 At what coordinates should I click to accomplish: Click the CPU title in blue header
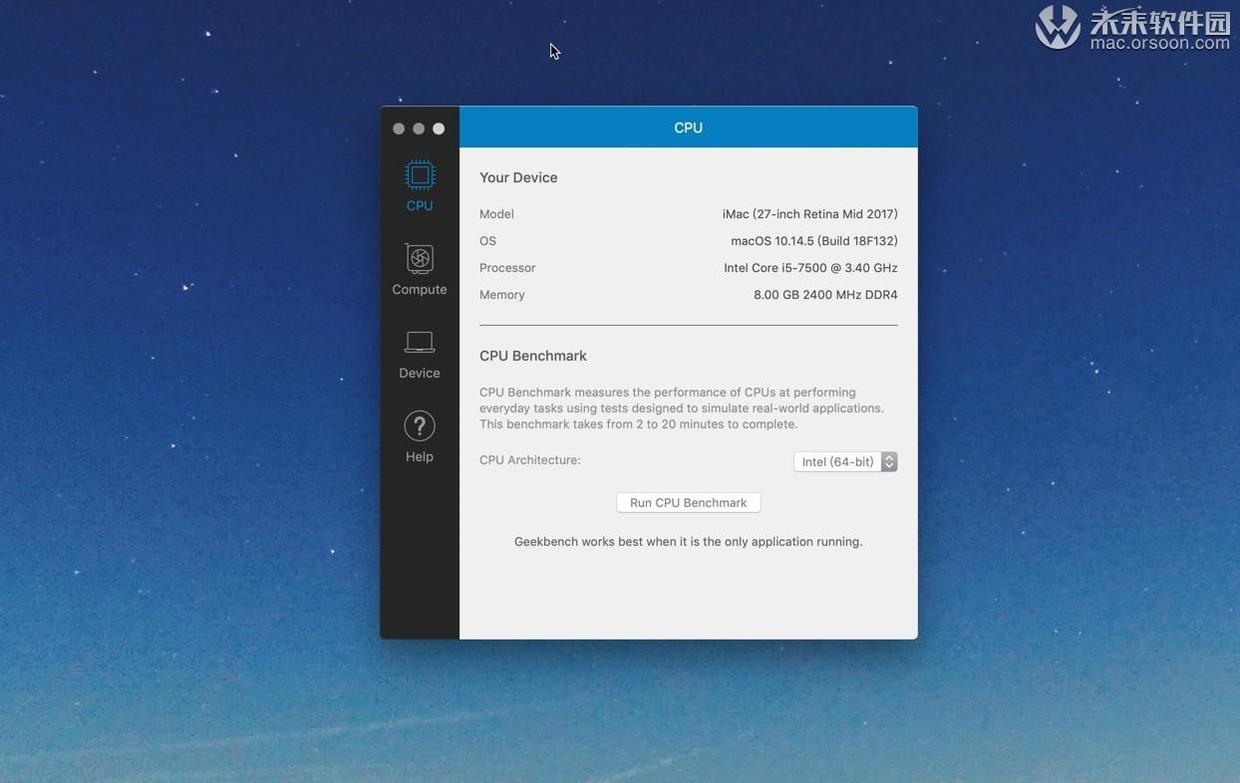click(x=688, y=128)
